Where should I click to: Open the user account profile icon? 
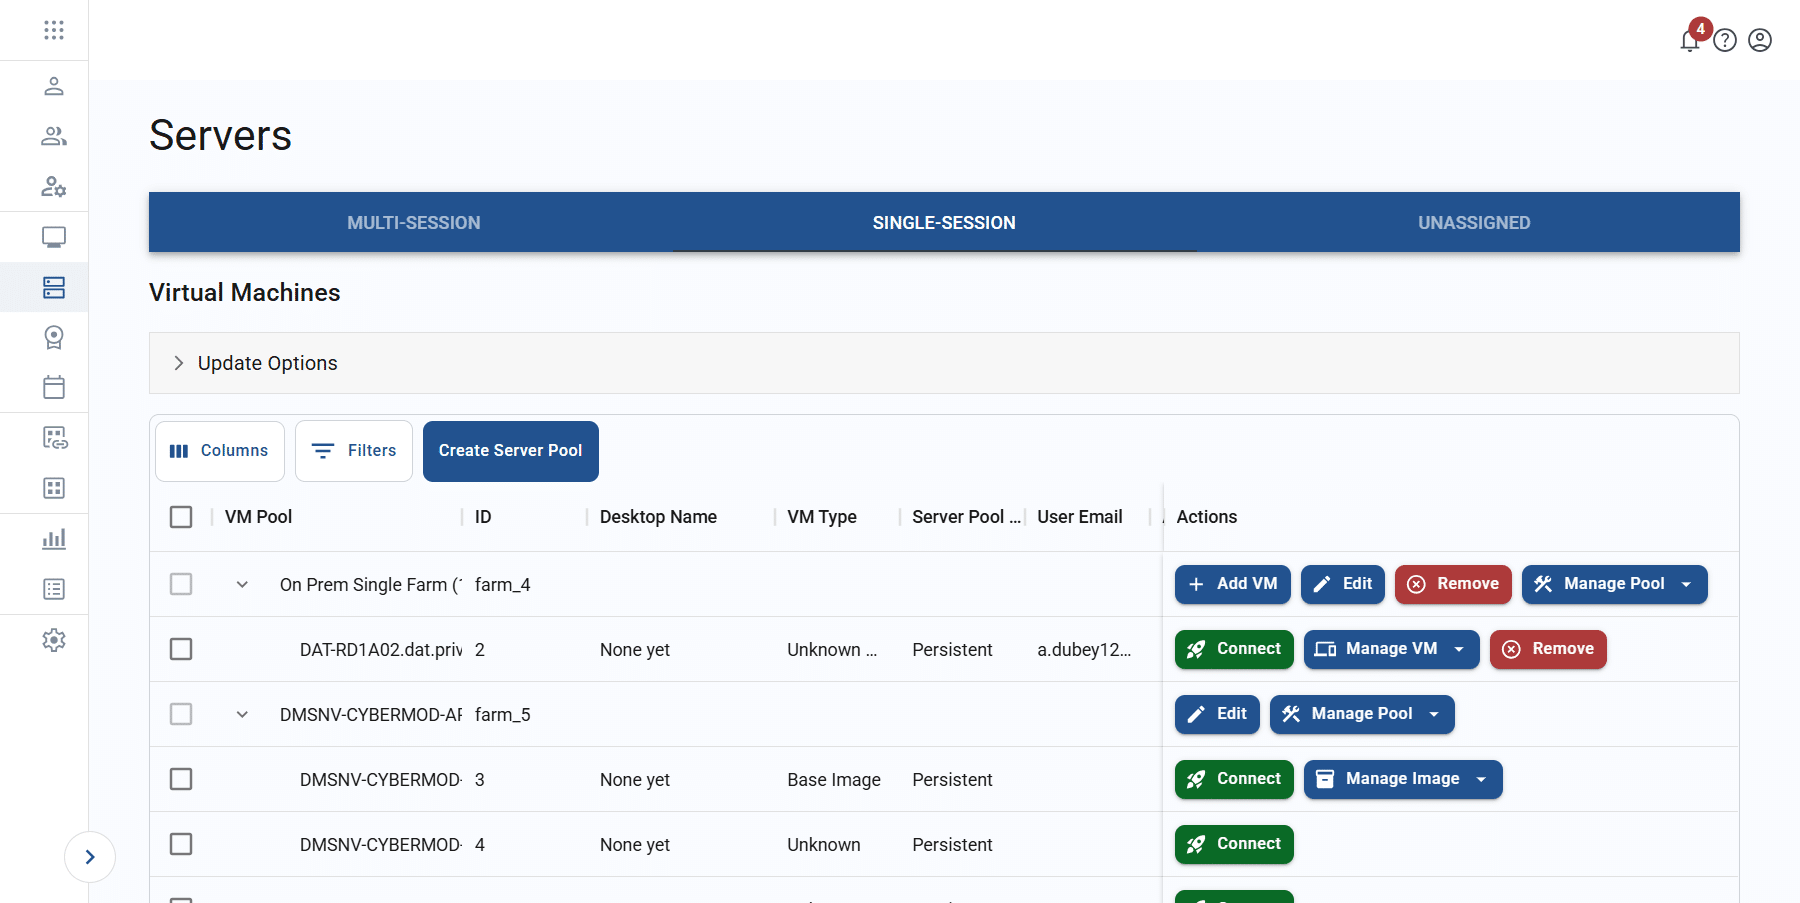pyautogui.click(x=1760, y=40)
